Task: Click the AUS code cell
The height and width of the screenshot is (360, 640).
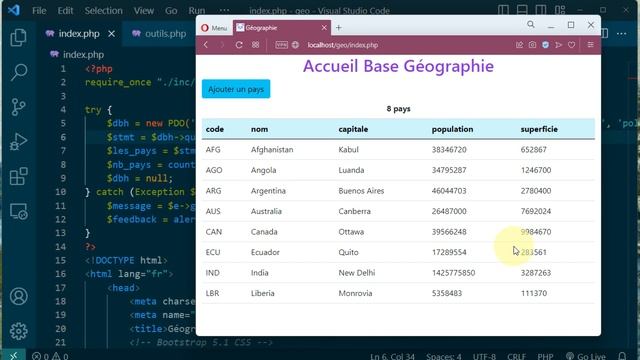Action: [213, 211]
